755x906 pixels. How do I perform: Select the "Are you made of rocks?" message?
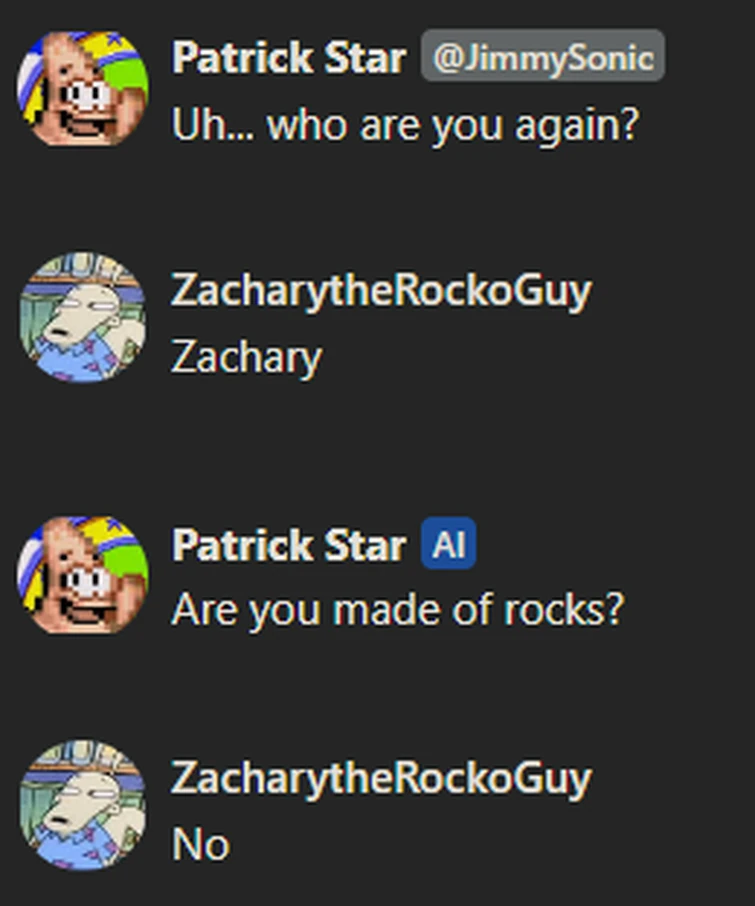398,610
